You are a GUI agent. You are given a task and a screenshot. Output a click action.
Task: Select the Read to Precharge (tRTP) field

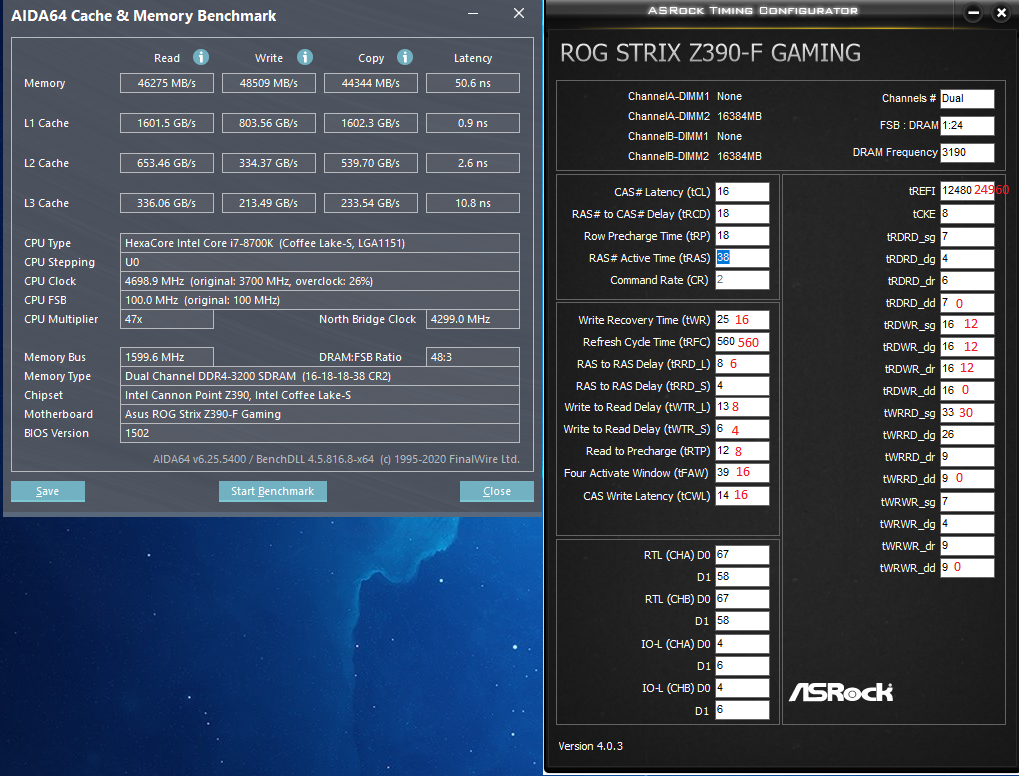(x=742, y=451)
